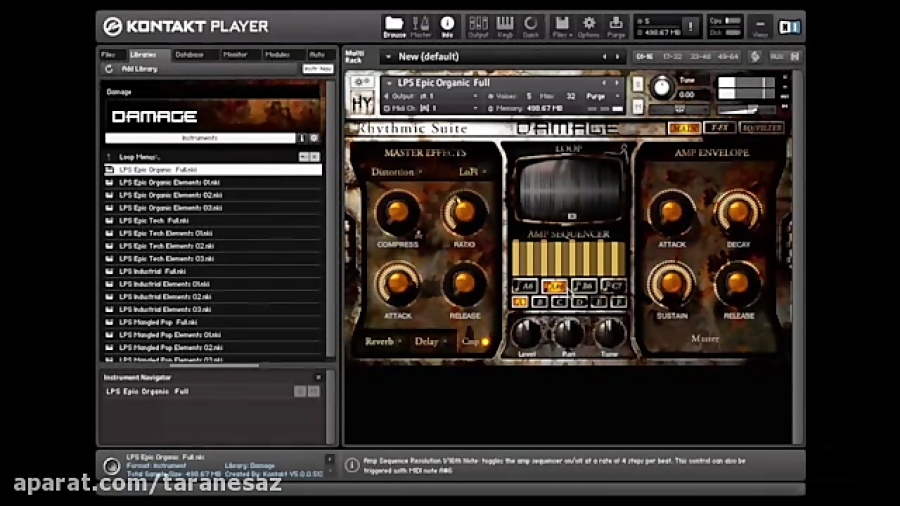The height and width of the screenshot is (506, 900).
Task: Click the rack master tune wrench icon
Action: tap(755, 56)
